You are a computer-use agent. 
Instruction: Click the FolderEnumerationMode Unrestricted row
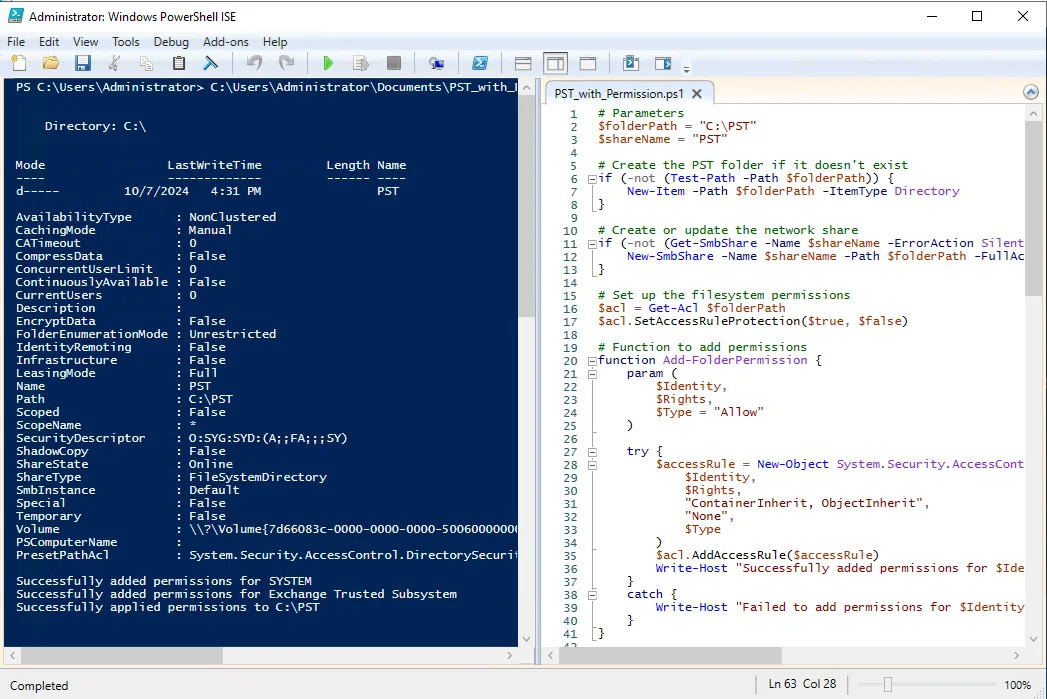click(146, 334)
